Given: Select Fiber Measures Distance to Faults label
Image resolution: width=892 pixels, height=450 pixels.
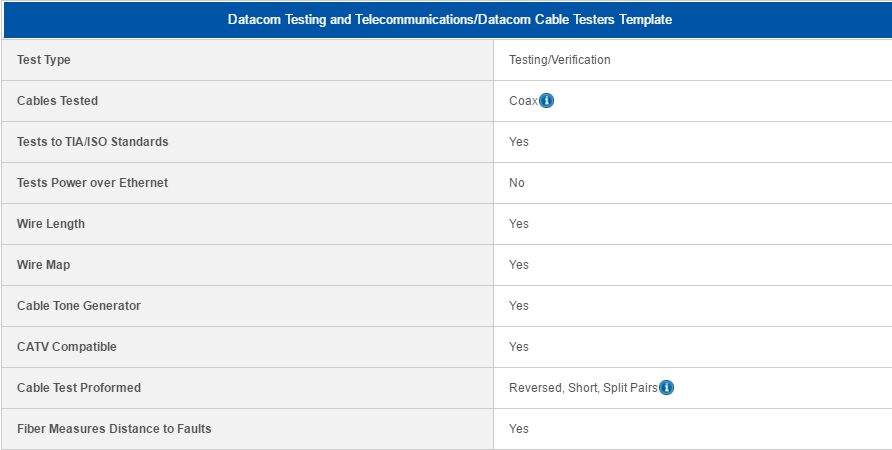Looking at the screenshot, I should (x=114, y=428).
